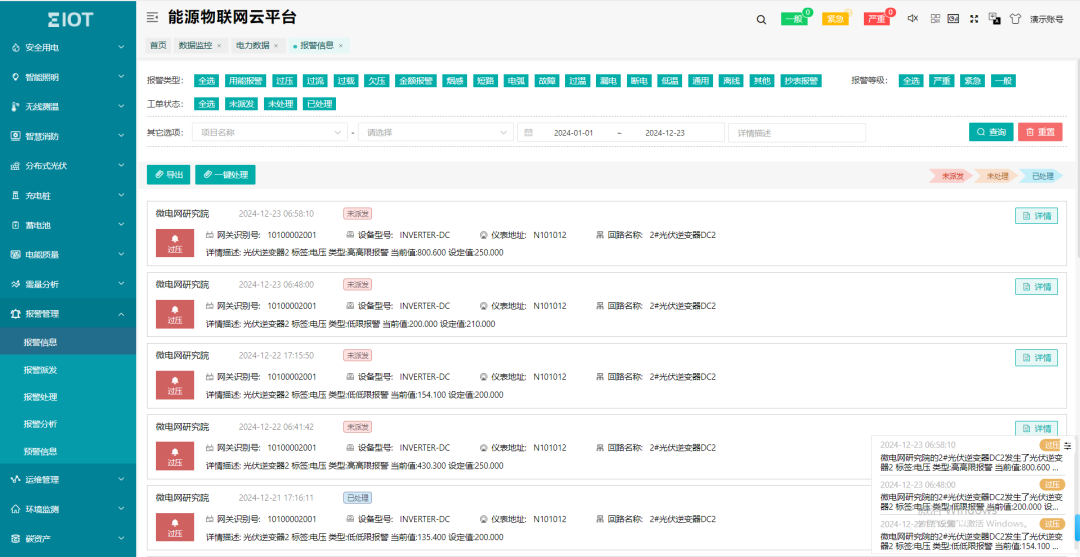Expand the 智慧消防 sidebar menu
Image resolution: width=1080 pixels, height=557 pixels.
click(68, 136)
